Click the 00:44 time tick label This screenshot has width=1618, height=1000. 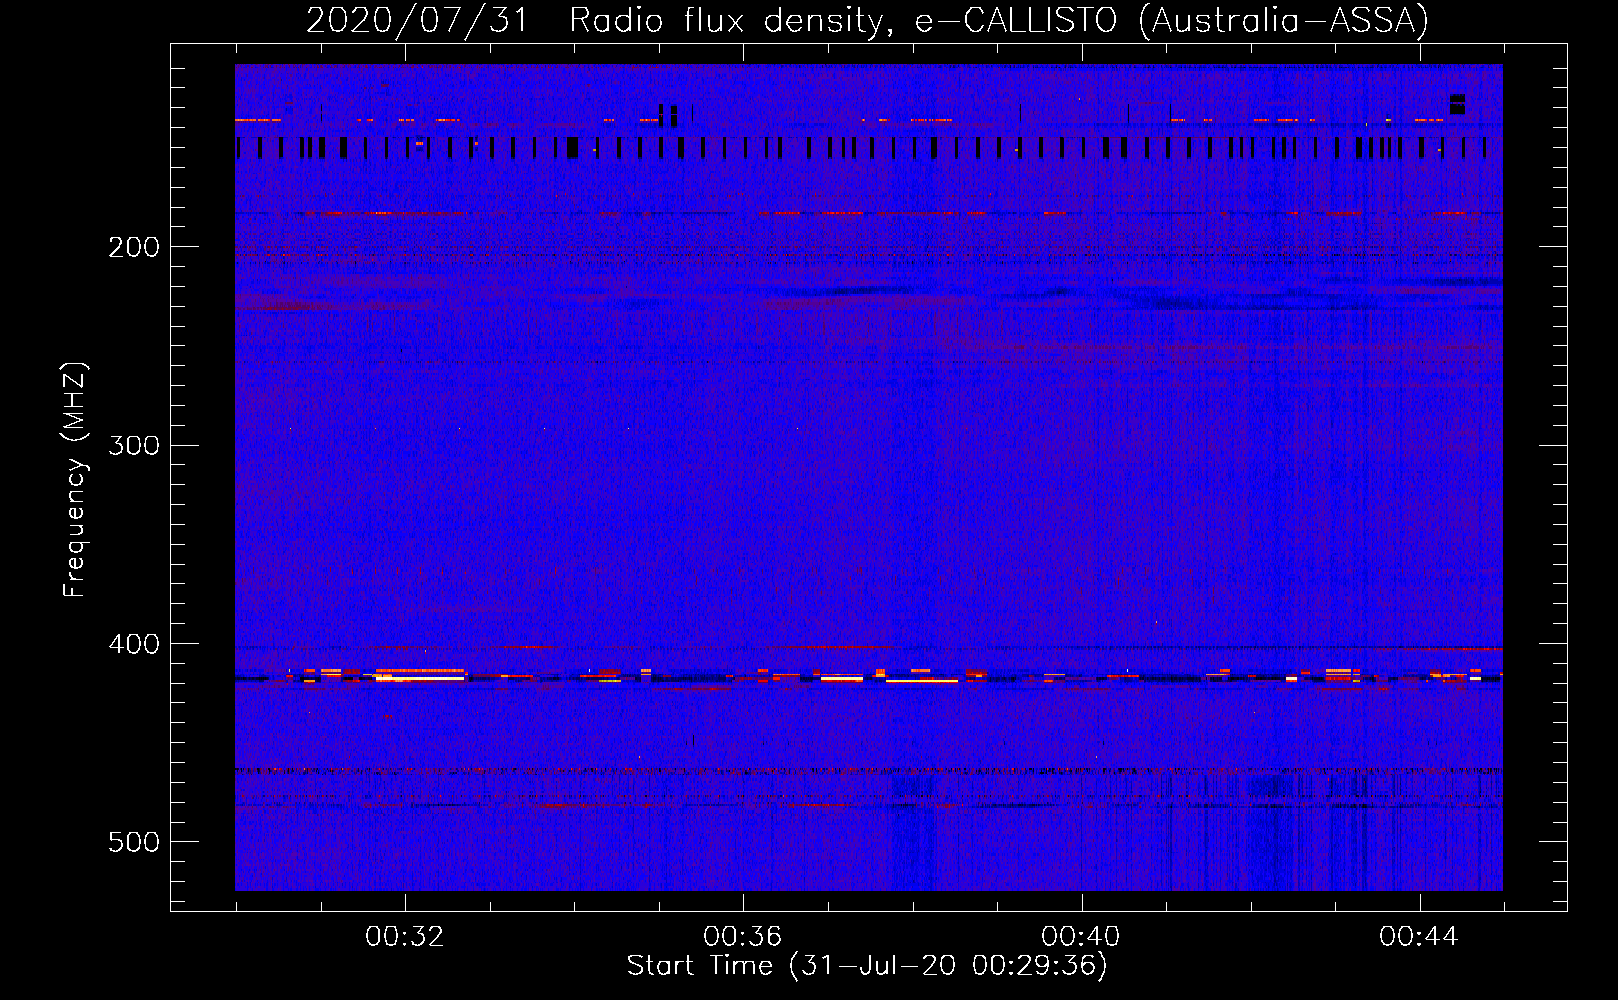pyautogui.click(x=1419, y=937)
